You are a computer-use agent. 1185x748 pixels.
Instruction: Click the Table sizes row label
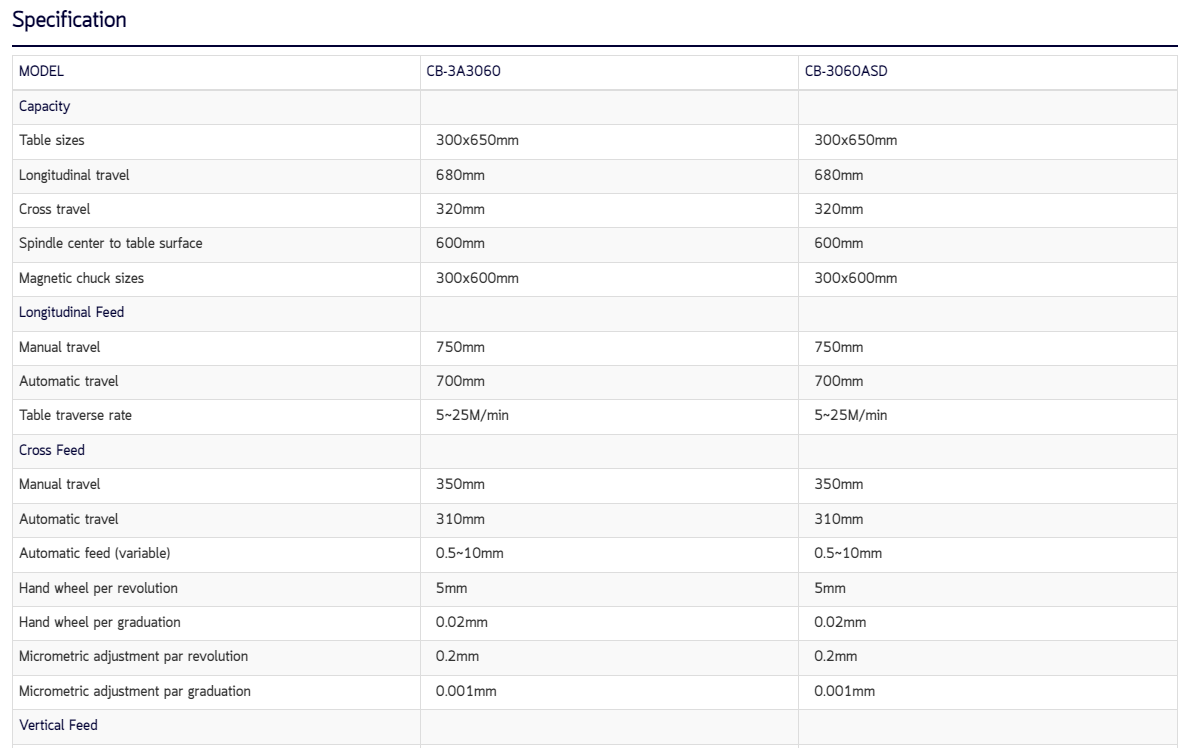point(51,141)
